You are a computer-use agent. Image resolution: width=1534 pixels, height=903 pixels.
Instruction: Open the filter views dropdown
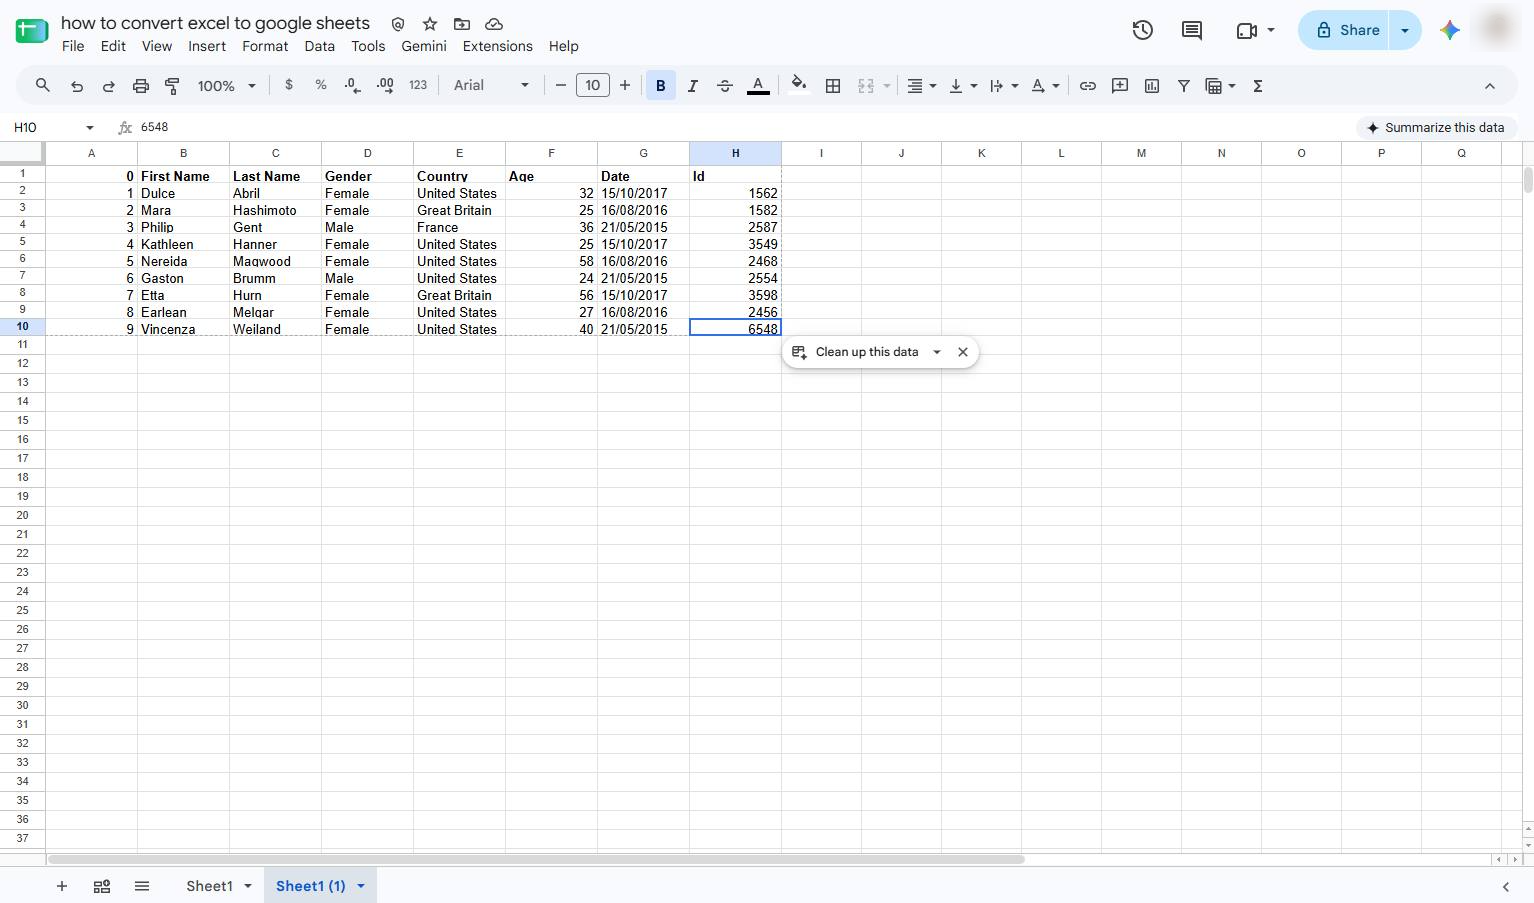tap(1232, 86)
